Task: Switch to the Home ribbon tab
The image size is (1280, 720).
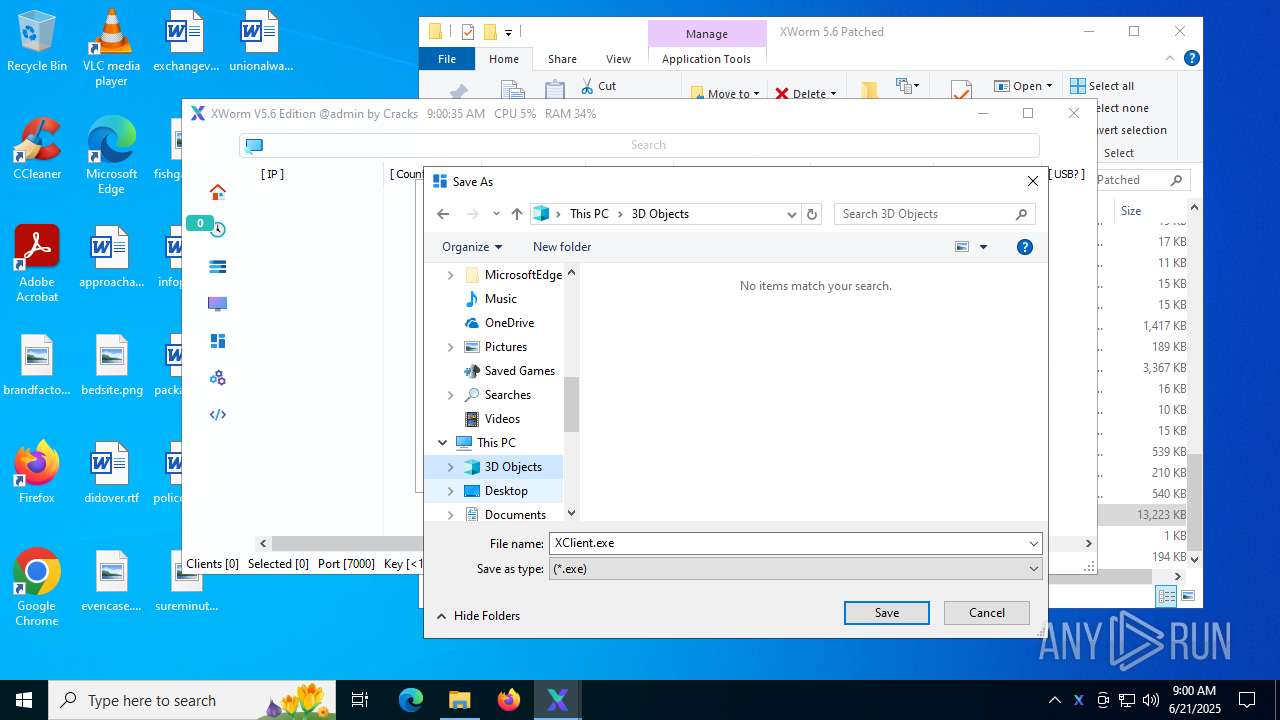Action: (x=504, y=59)
